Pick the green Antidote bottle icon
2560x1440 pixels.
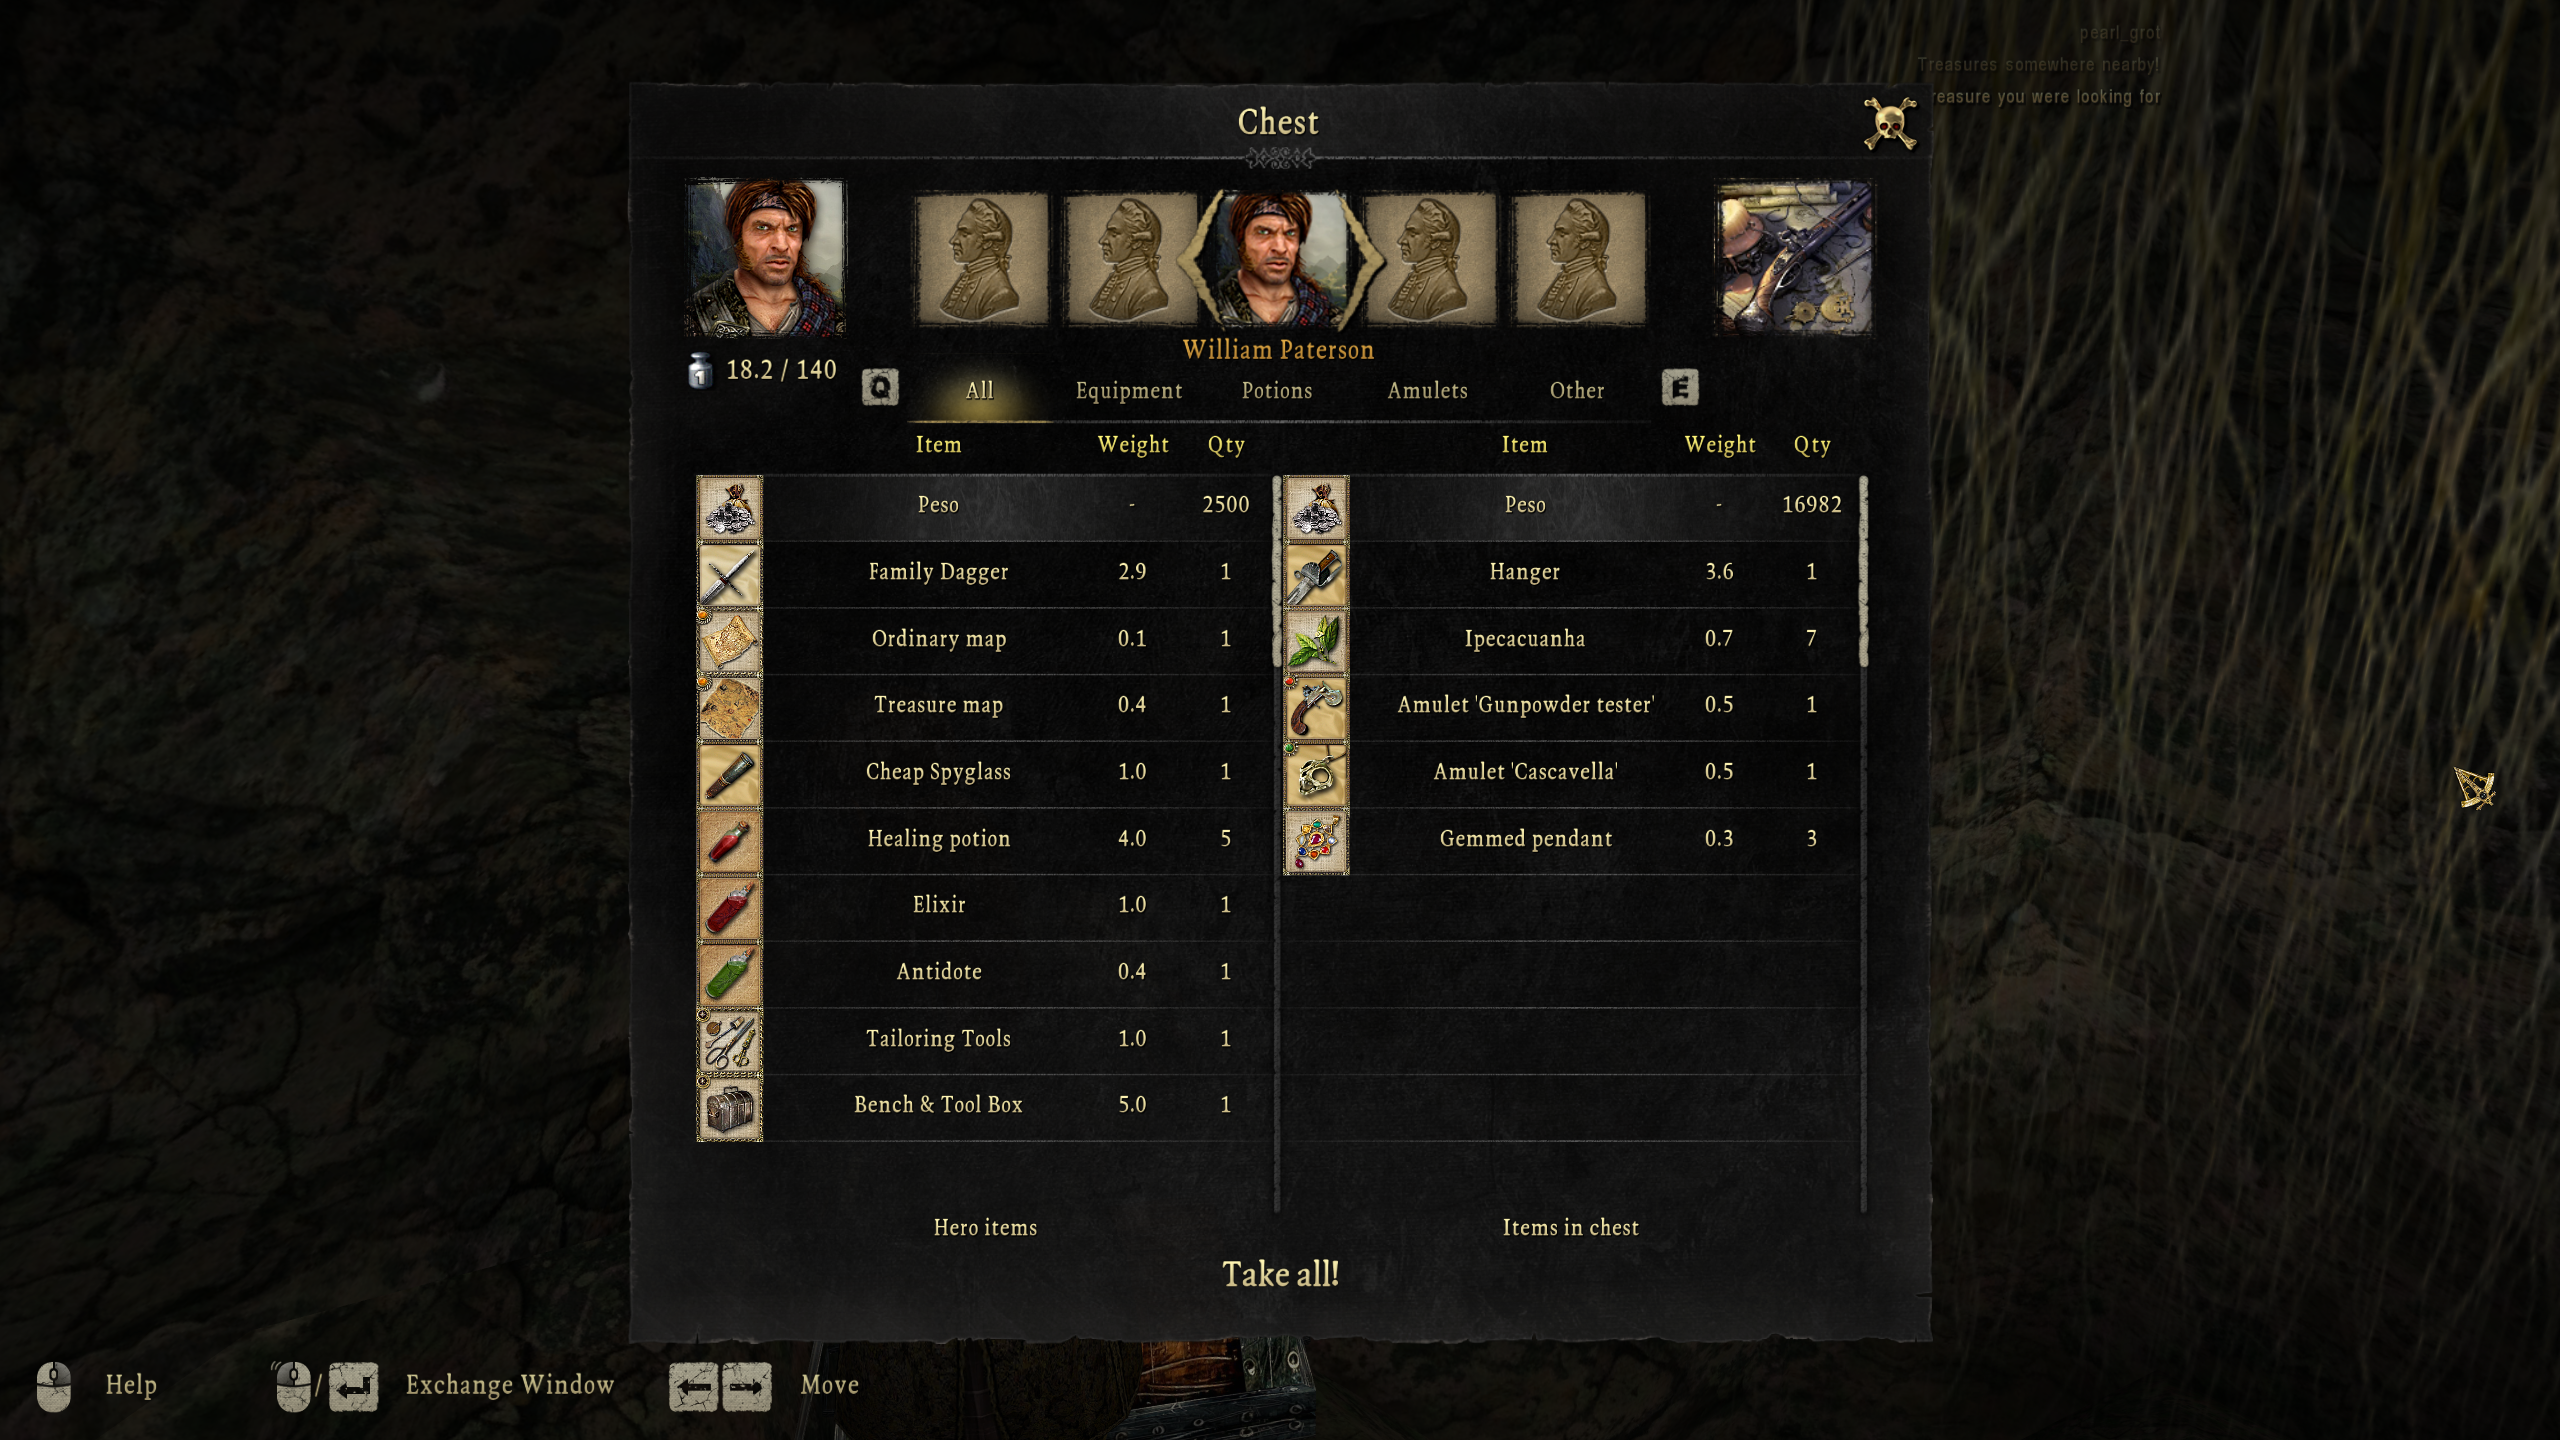point(729,975)
